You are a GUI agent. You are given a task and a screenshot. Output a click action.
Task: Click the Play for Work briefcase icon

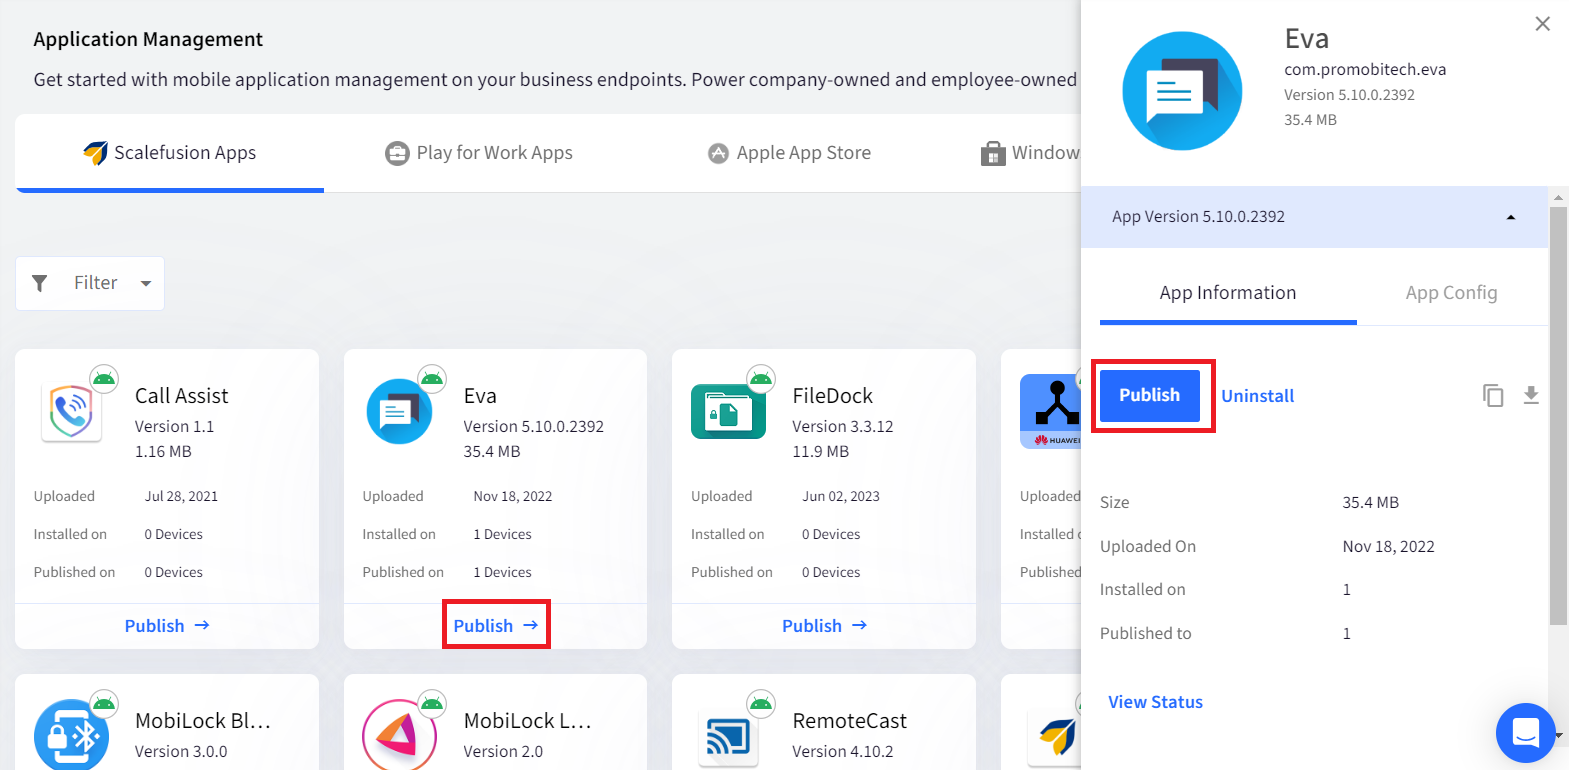397,153
